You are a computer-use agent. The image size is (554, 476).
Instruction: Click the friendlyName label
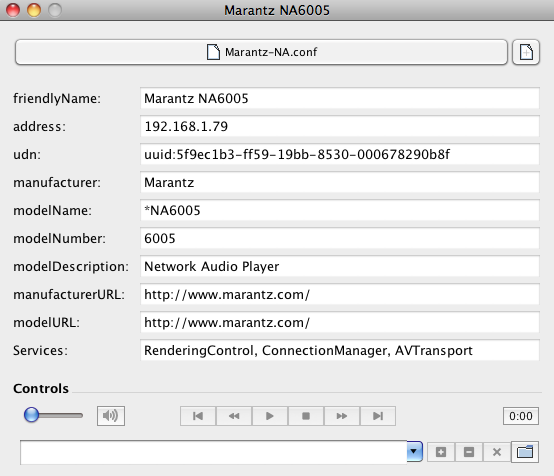click(57, 98)
